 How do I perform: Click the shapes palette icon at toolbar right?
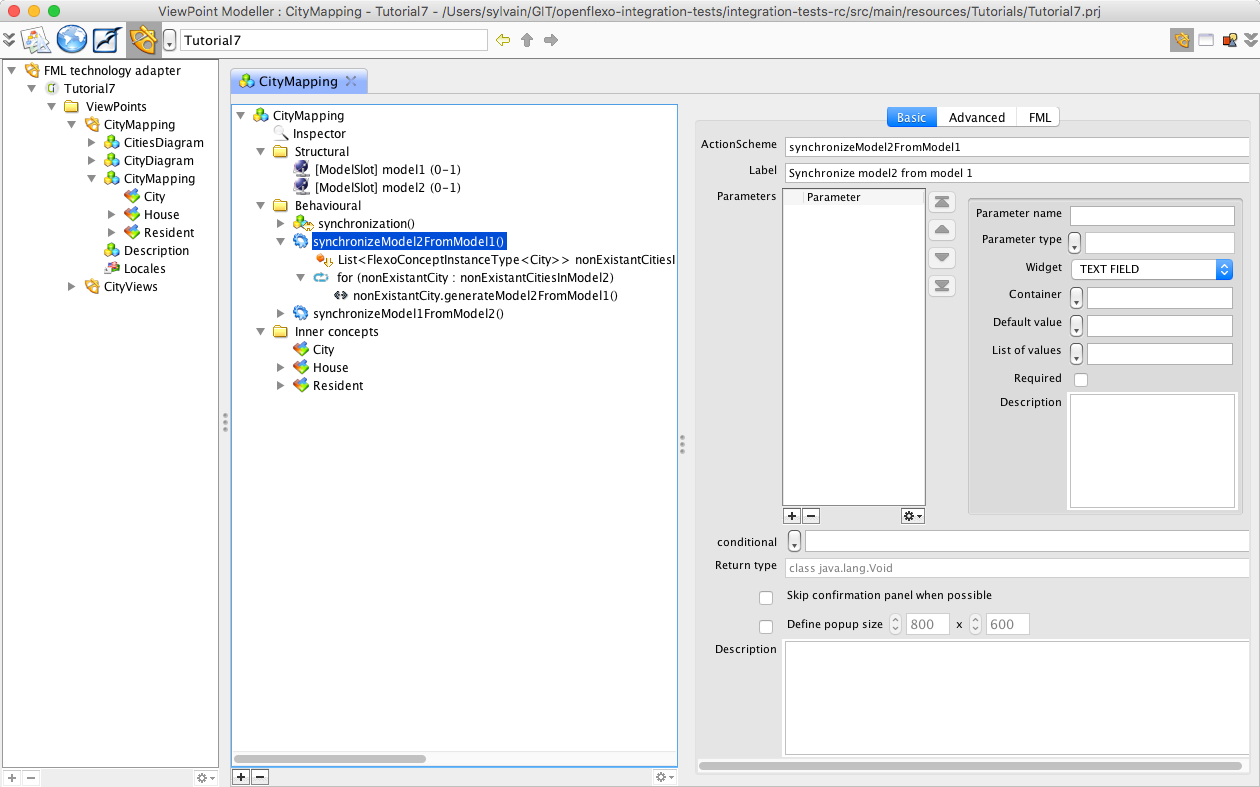pyautogui.click(x=1230, y=40)
